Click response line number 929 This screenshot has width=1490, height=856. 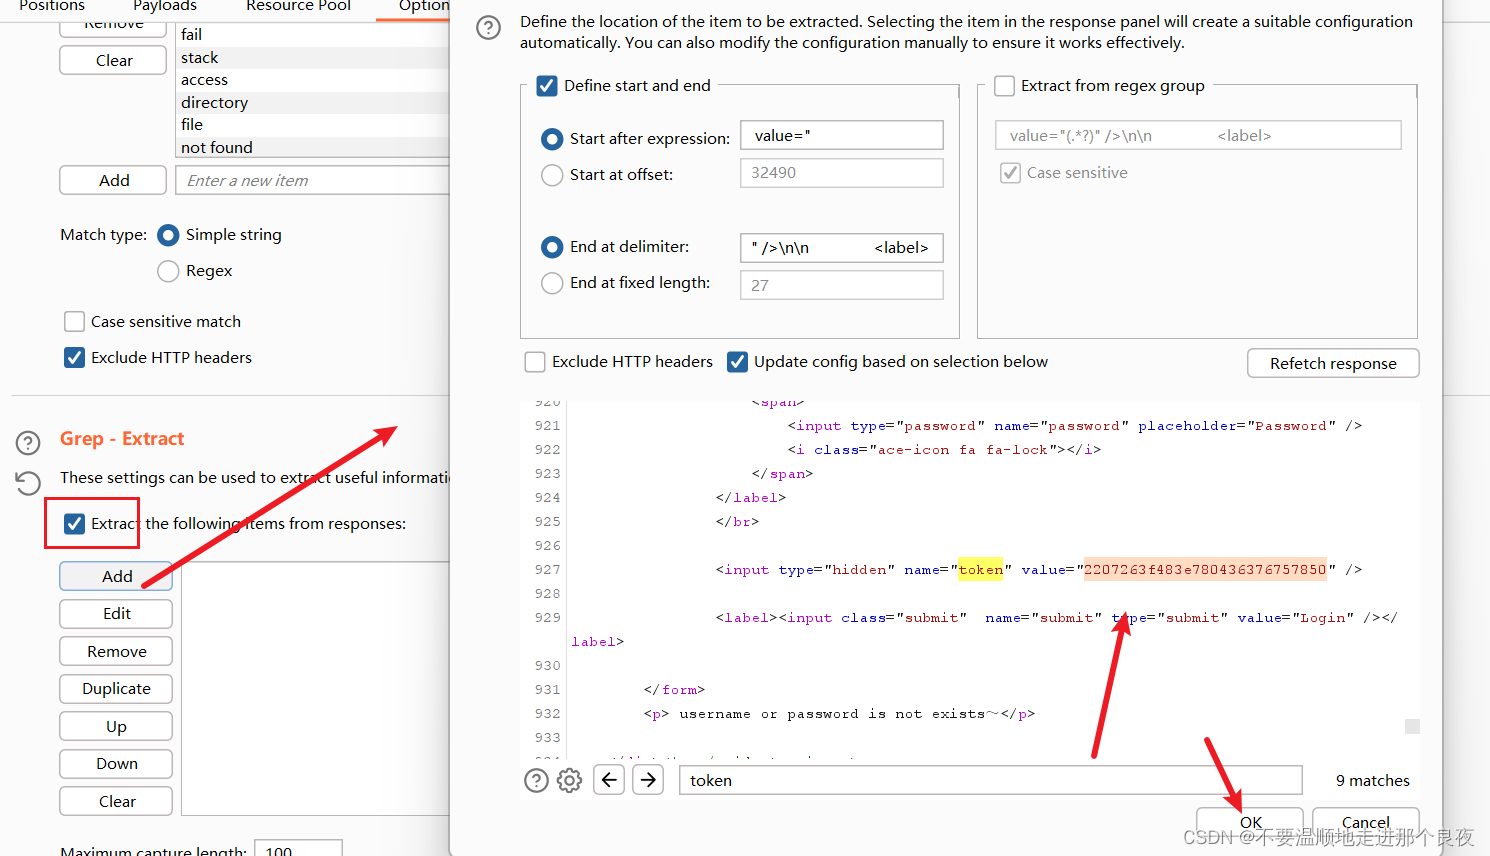click(547, 618)
